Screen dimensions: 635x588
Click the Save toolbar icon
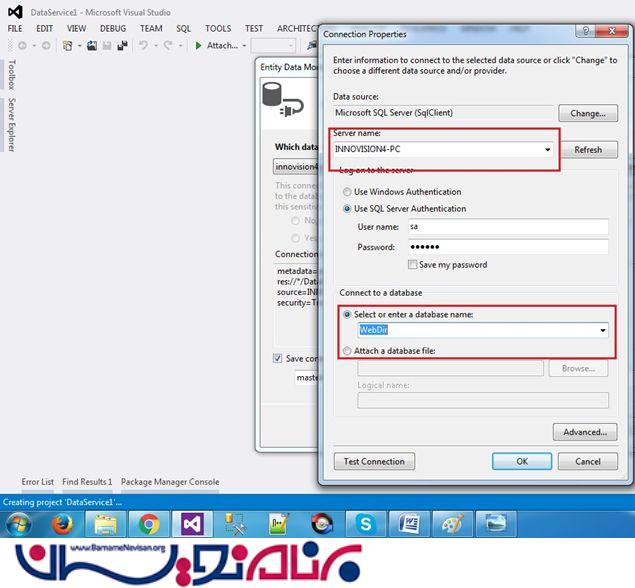click(107, 46)
